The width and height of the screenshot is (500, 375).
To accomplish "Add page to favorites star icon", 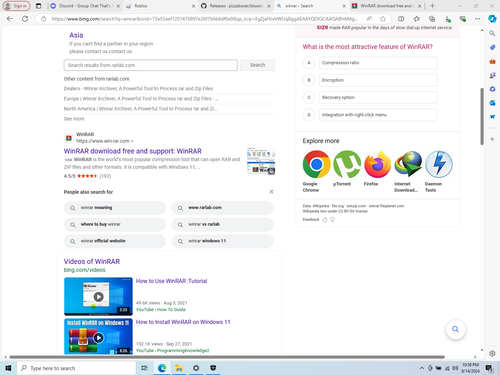I will 383,19.
